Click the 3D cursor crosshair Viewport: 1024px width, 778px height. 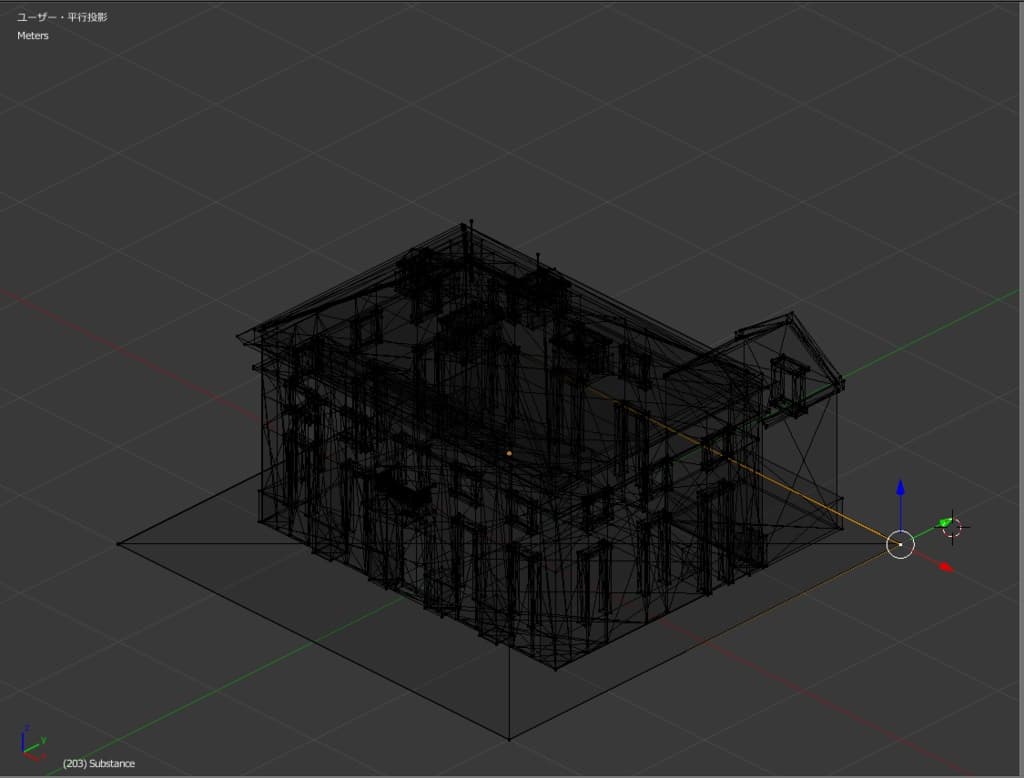pos(952,527)
